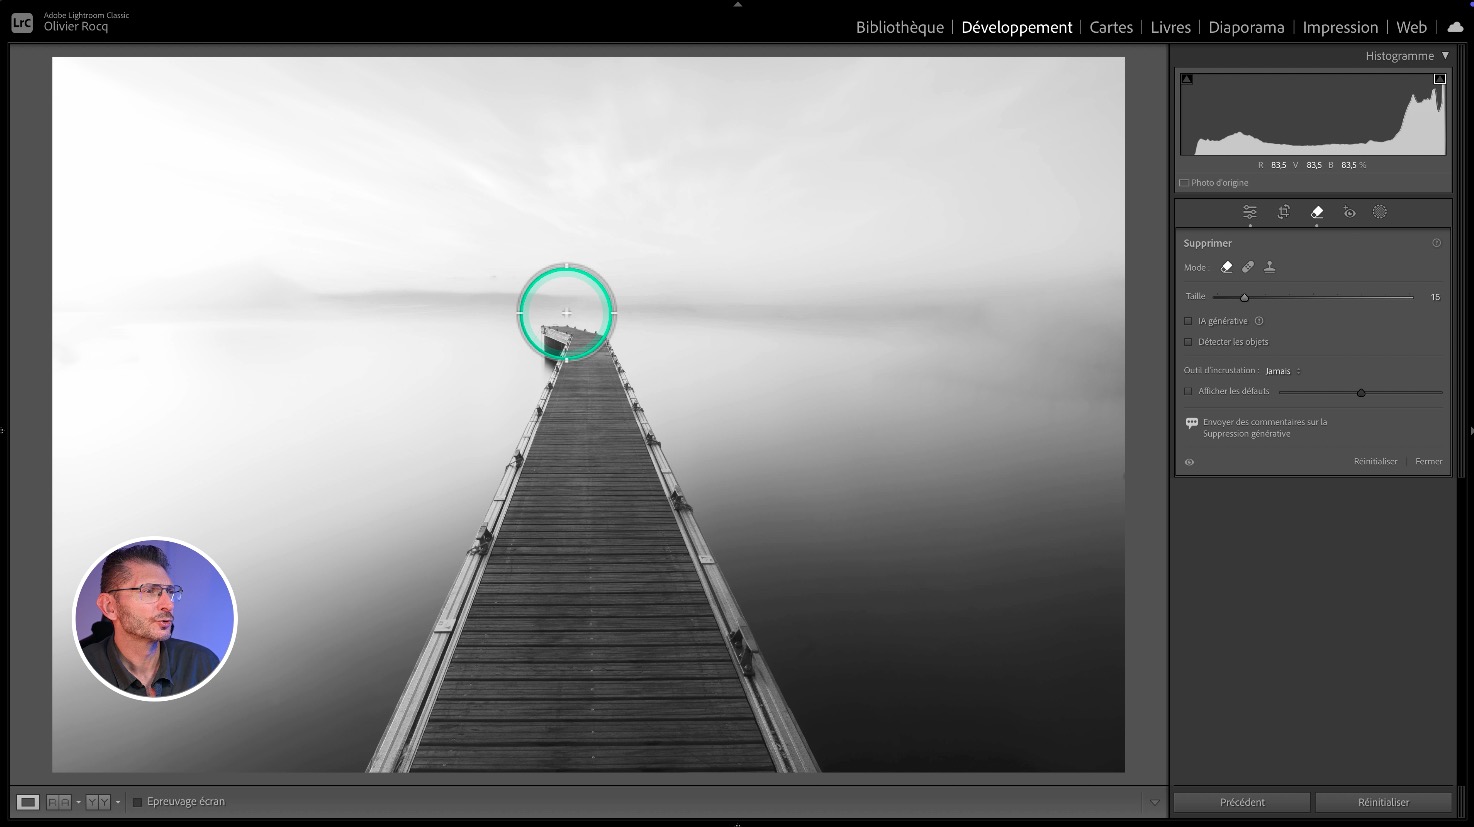Switch to the Bibliothèque module
Screen dimensions: 1474x827
point(899,27)
